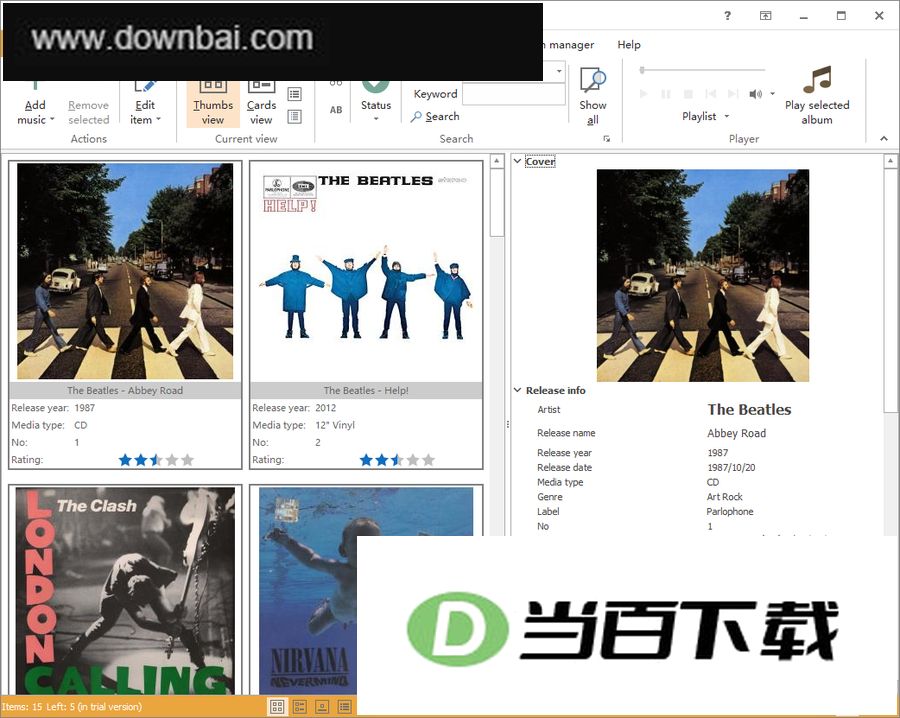This screenshot has width=900, height=718.
Task: Select the lower small list-view icon
Action: (294, 117)
